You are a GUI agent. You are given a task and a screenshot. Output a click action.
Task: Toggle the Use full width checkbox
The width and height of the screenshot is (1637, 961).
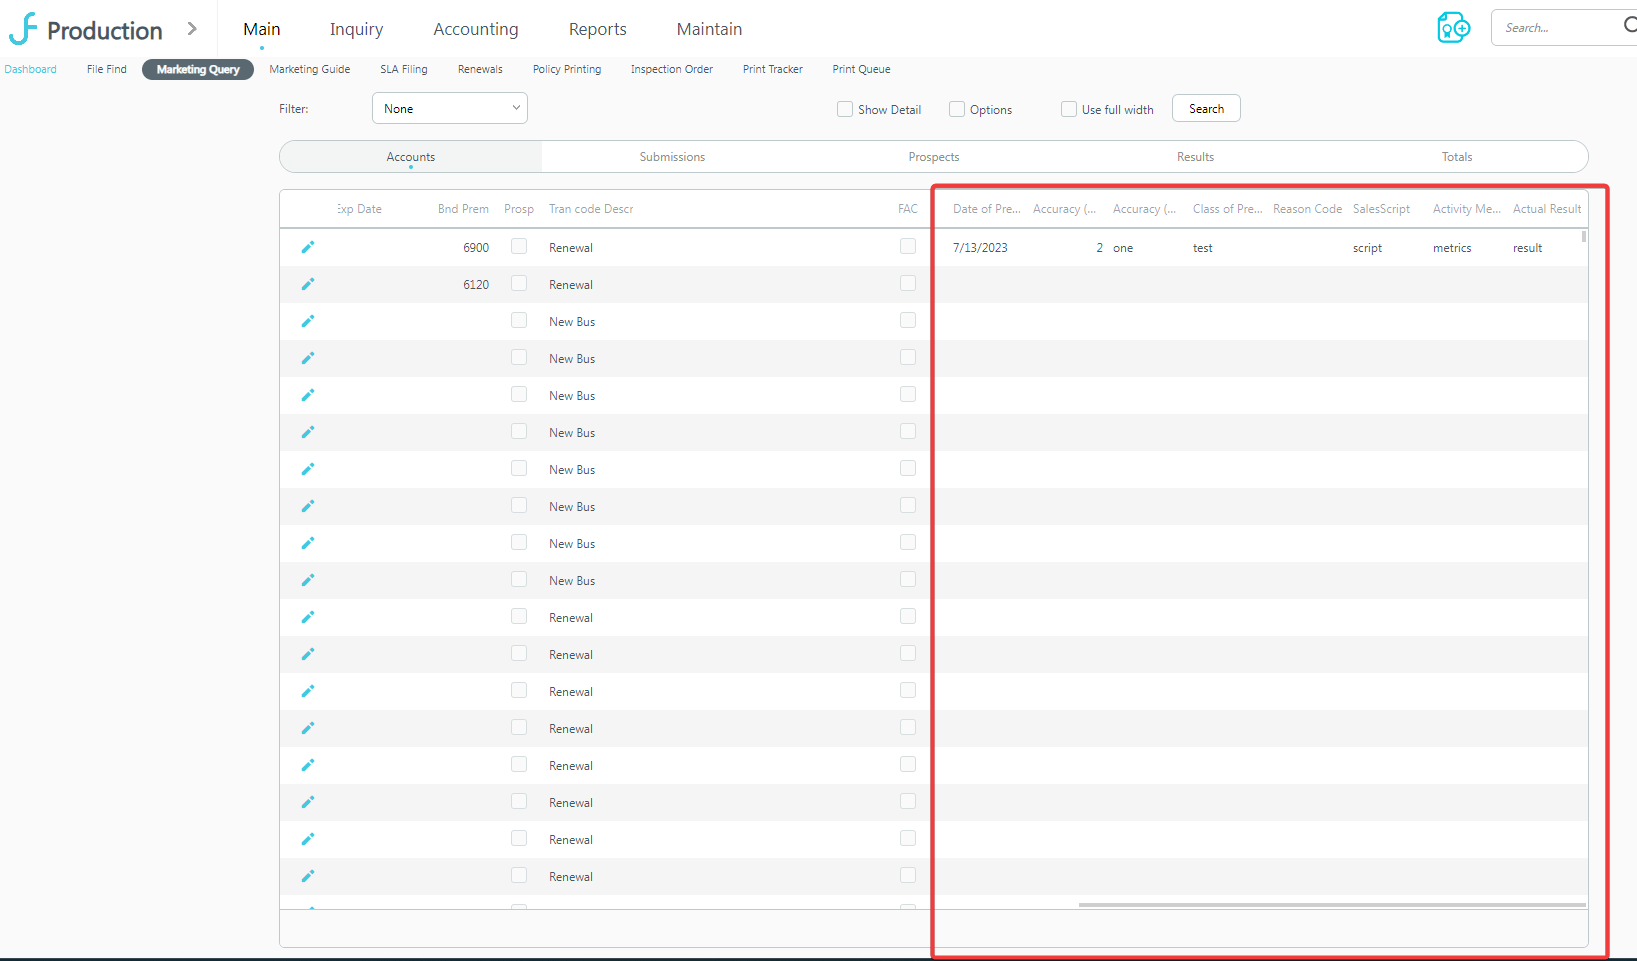tap(1069, 109)
